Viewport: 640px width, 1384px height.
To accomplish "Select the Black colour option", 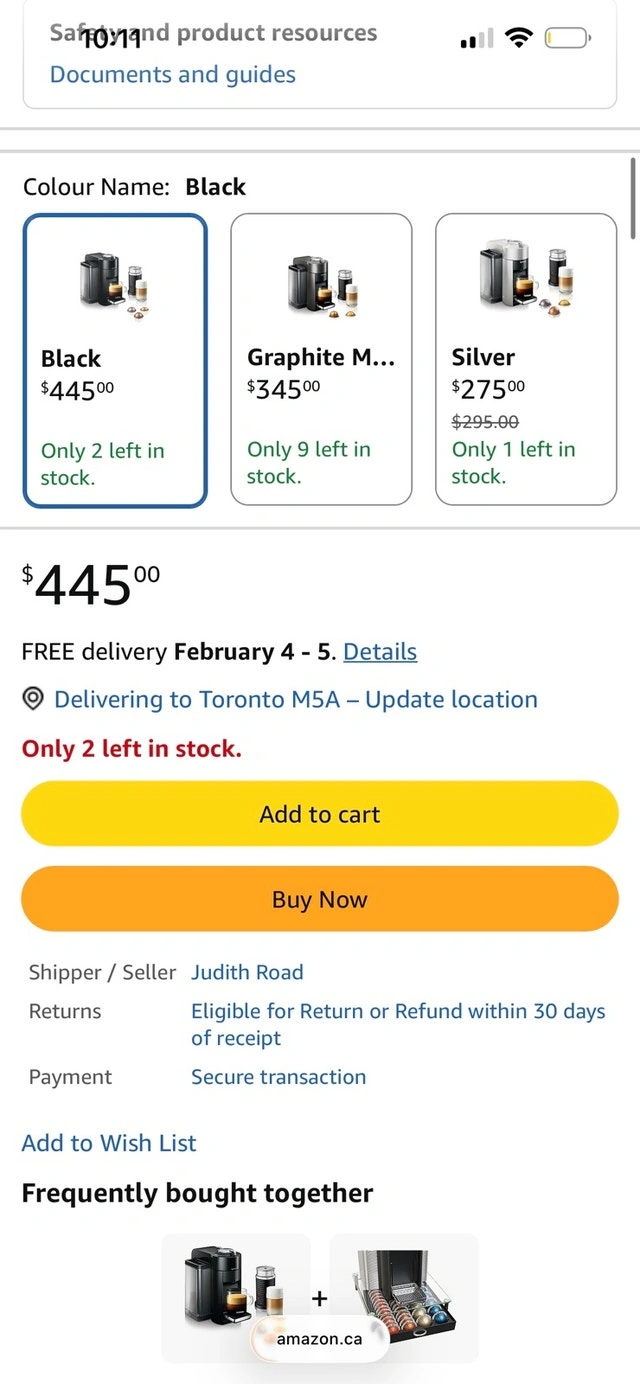I will (115, 360).
